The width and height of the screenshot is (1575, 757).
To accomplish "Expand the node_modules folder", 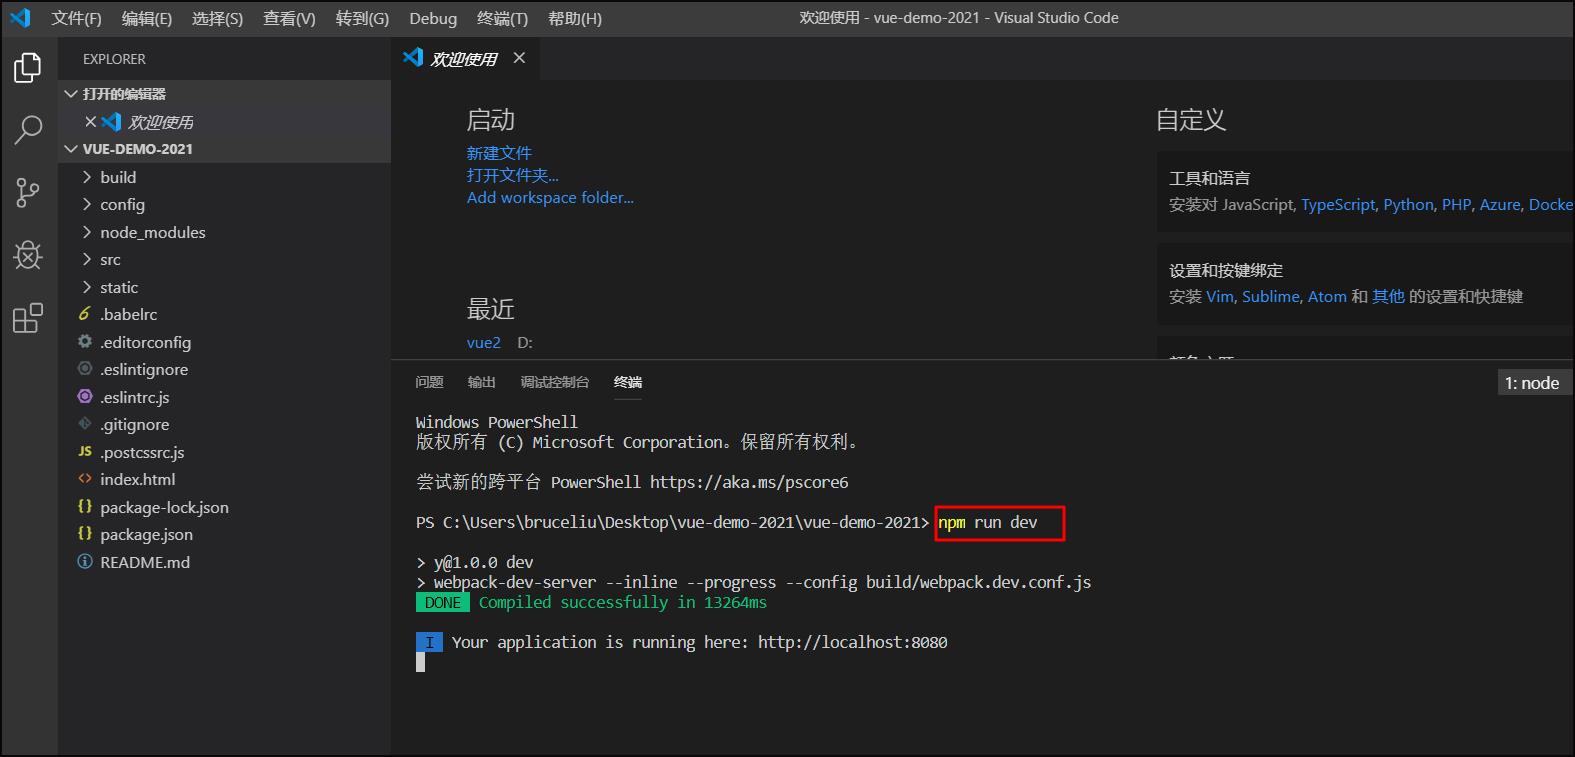I will point(87,232).
